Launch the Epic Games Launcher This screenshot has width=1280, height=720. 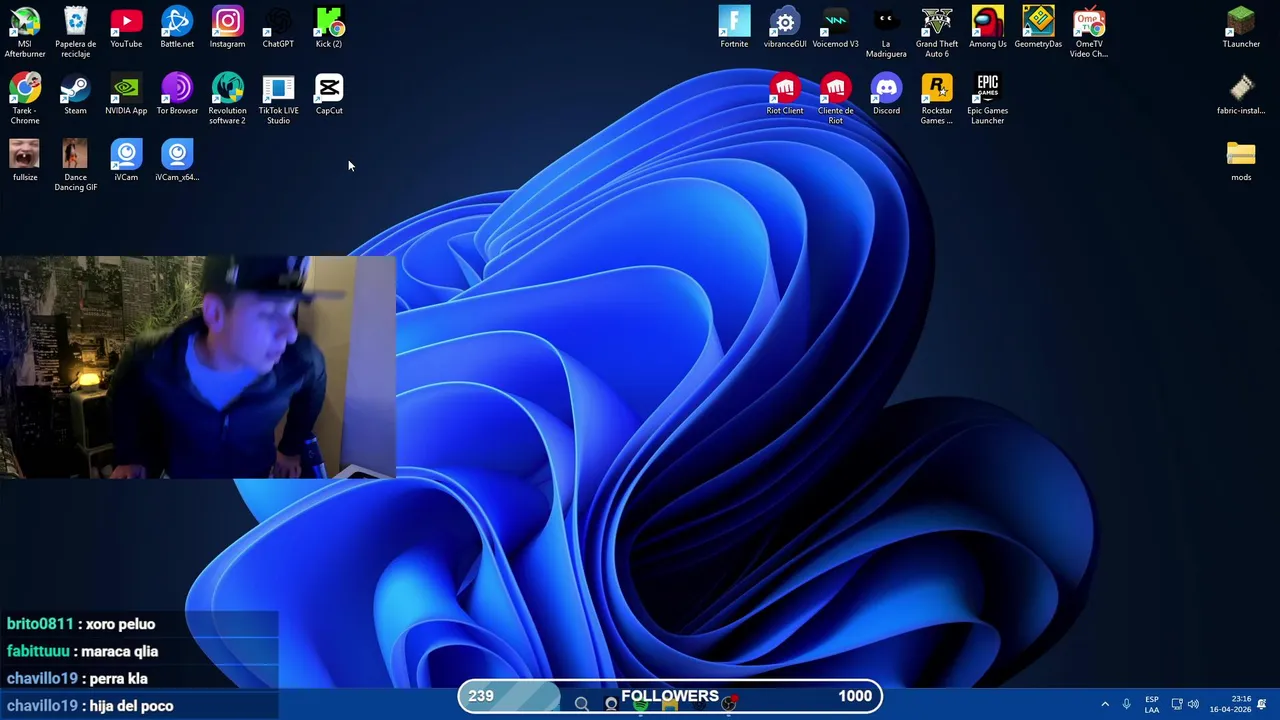click(987, 99)
